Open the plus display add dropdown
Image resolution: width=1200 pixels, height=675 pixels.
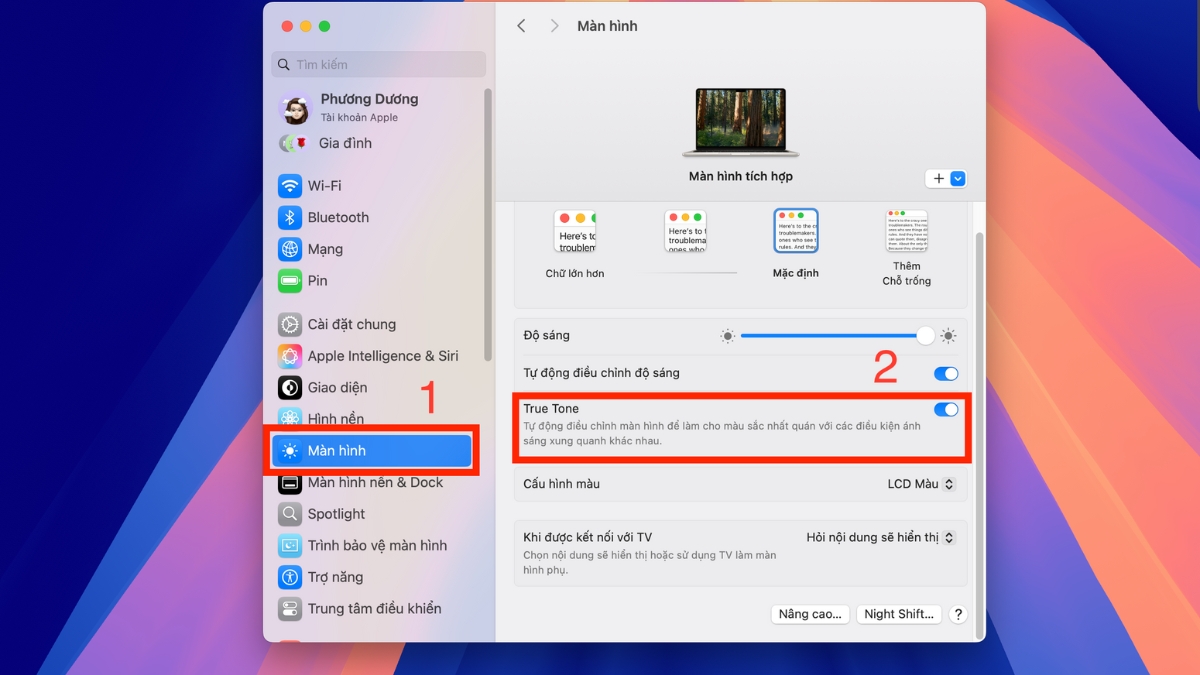(946, 179)
